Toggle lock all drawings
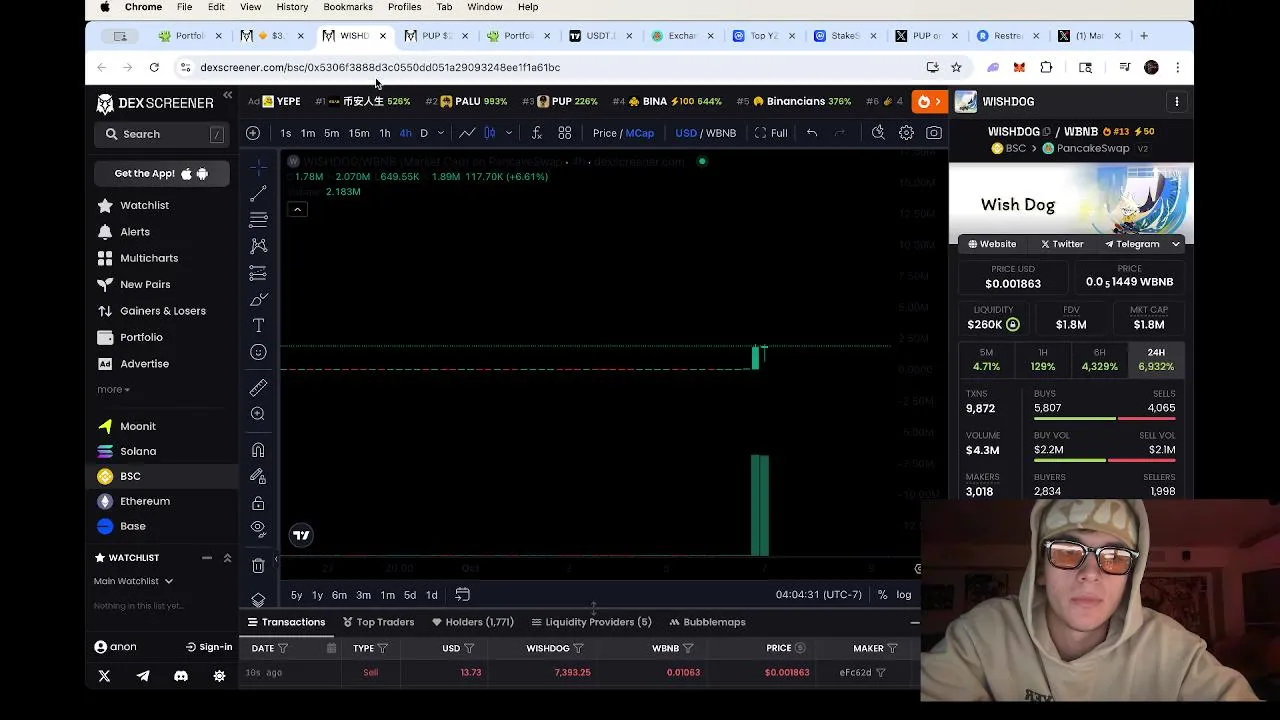Screen dimensions: 1280x720 point(258,503)
